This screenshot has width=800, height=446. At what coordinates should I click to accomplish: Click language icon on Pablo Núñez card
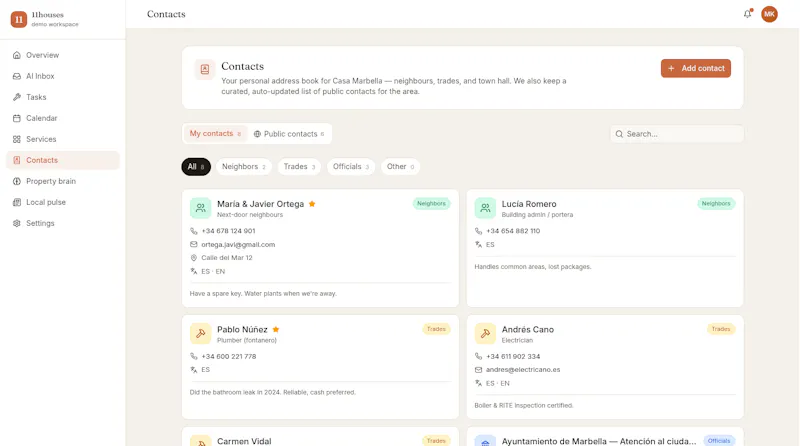click(194, 370)
